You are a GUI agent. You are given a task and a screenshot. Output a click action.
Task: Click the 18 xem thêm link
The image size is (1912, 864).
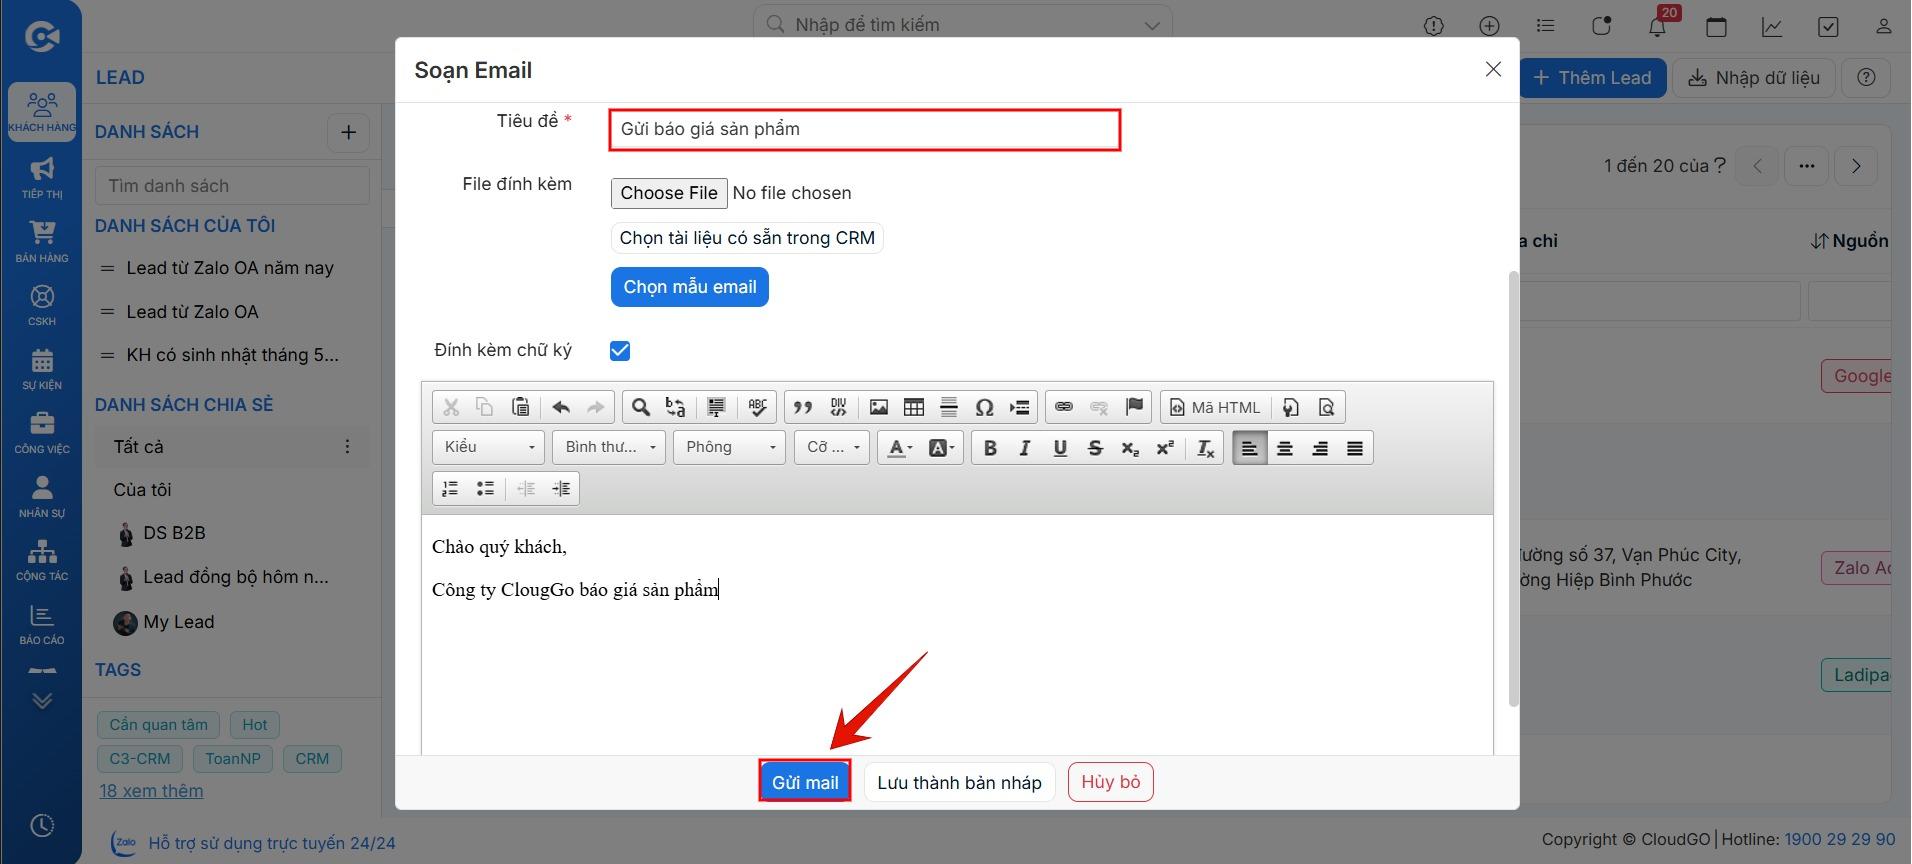pyautogui.click(x=151, y=790)
